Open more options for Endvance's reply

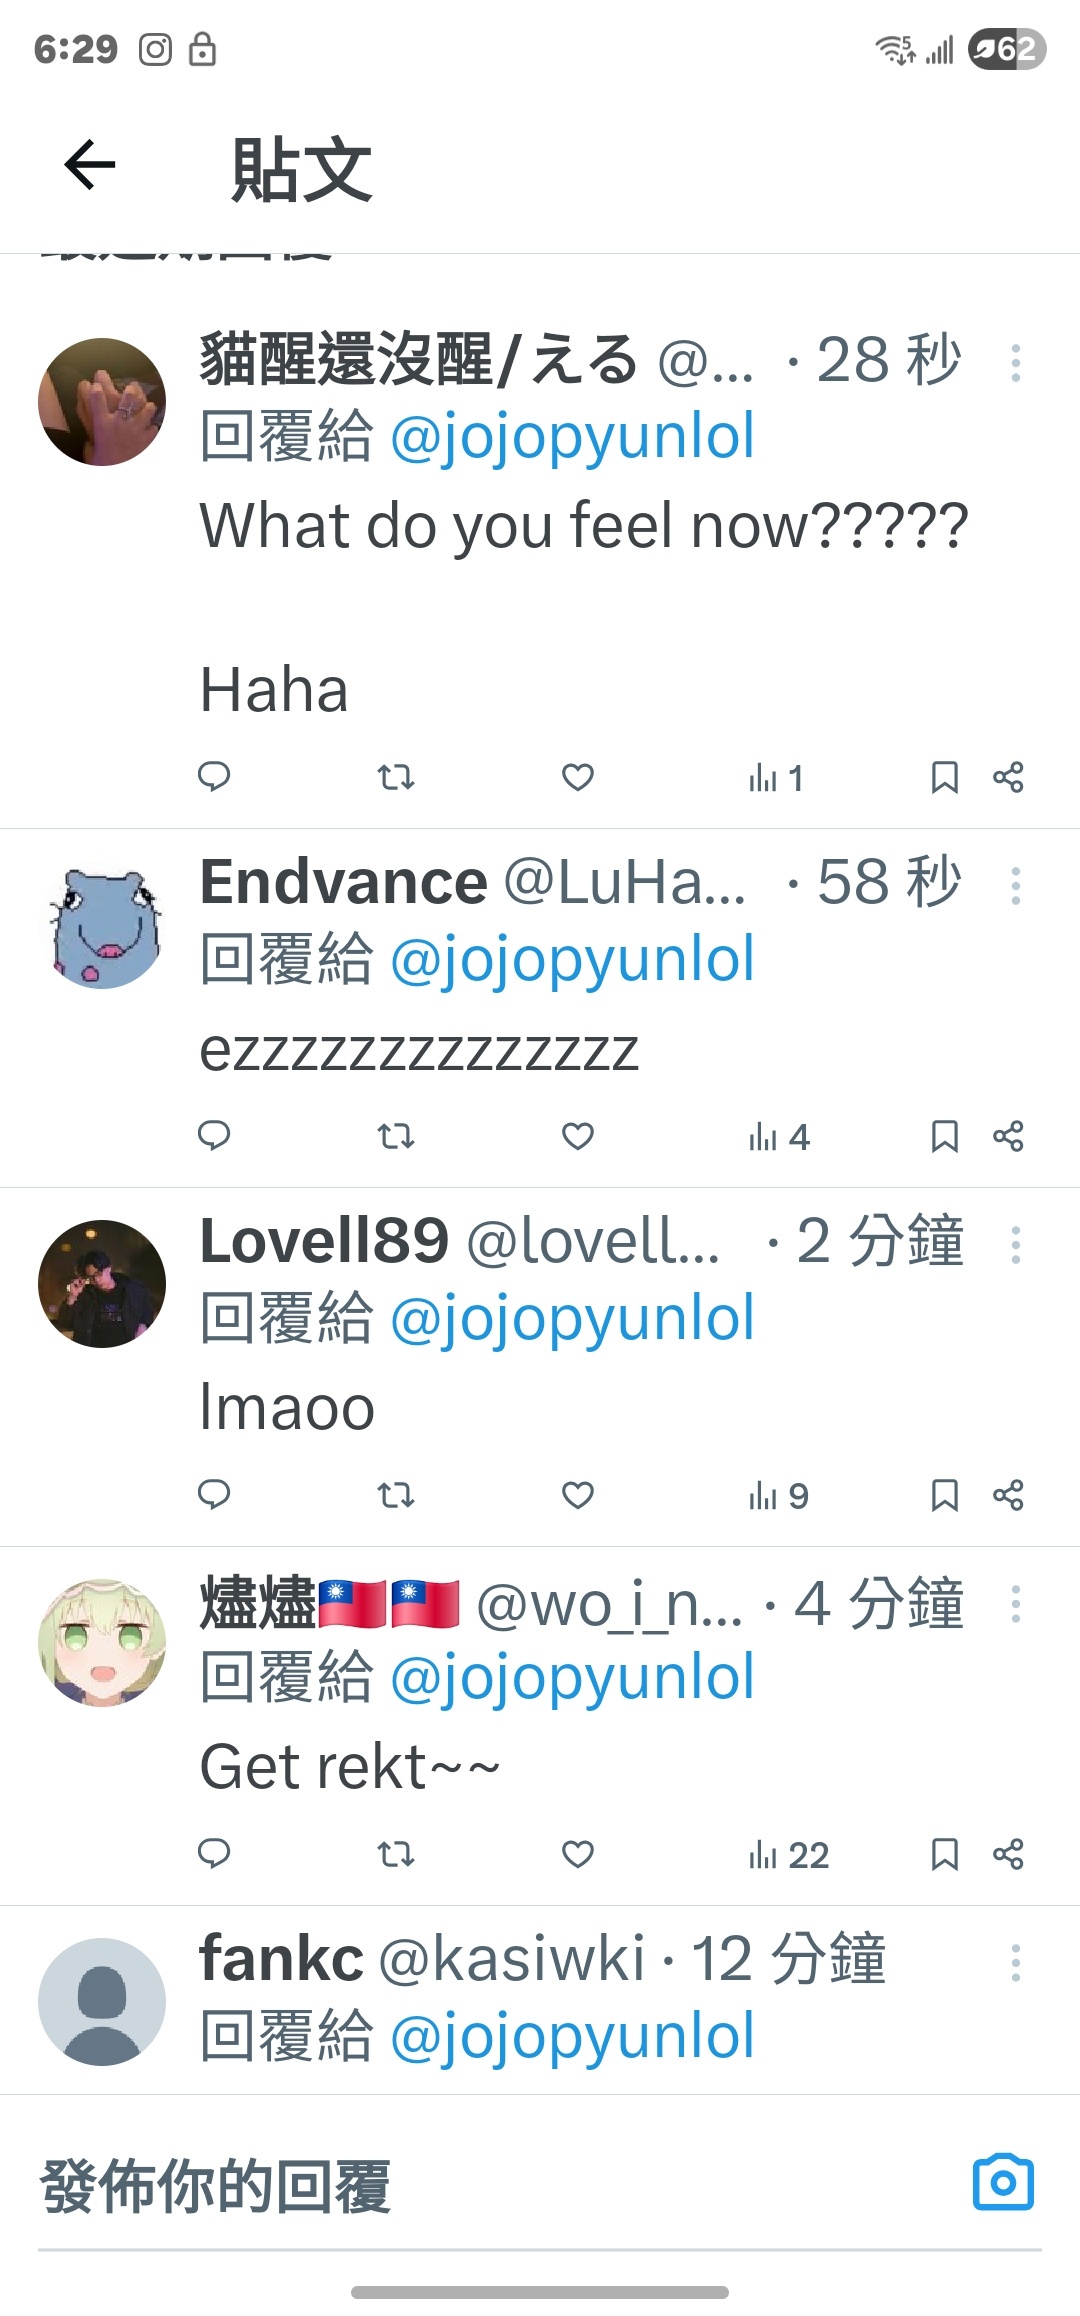[1016, 886]
